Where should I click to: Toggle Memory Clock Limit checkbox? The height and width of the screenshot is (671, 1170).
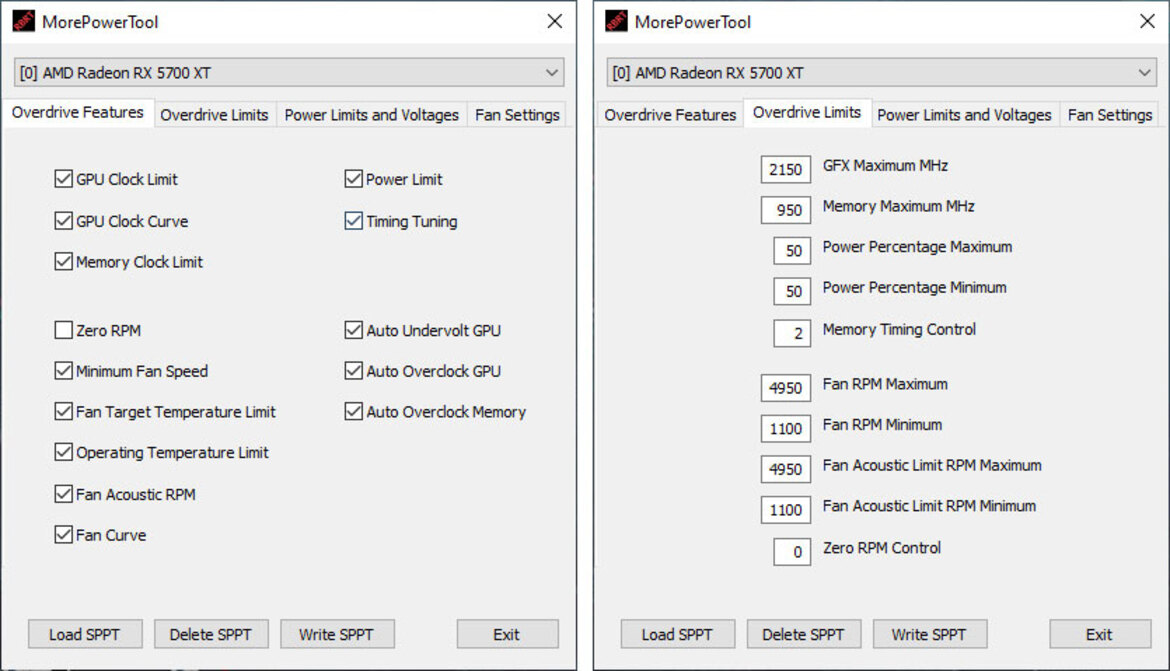[x=63, y=262]
